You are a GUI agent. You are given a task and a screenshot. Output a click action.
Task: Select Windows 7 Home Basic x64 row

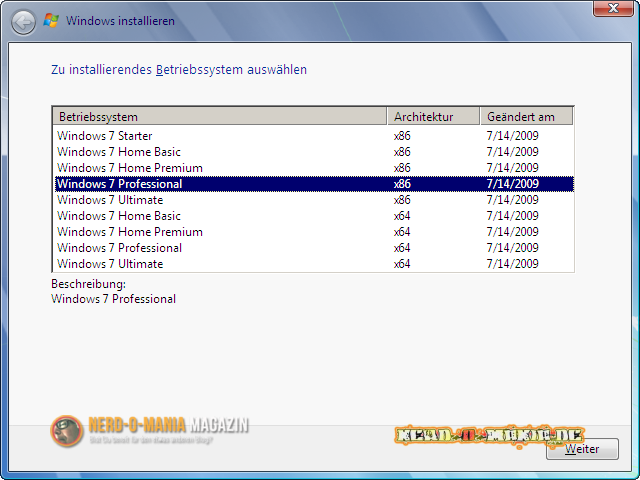click(x=314, y=216)
